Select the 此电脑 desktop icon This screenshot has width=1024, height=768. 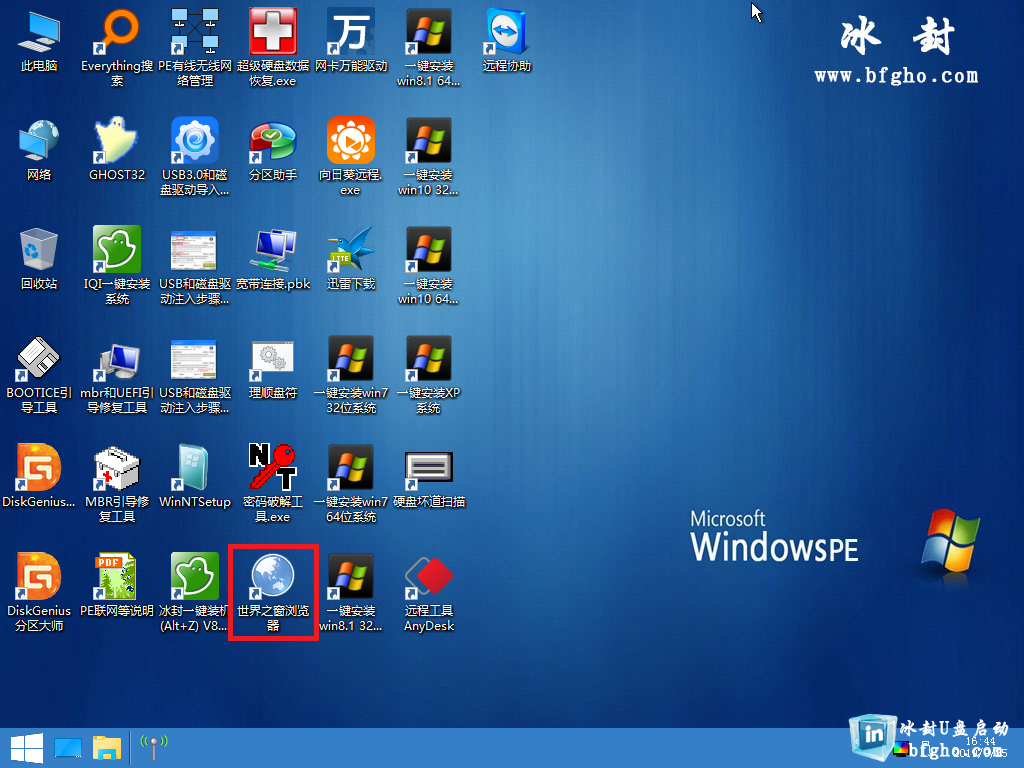(x=39, y=40)
